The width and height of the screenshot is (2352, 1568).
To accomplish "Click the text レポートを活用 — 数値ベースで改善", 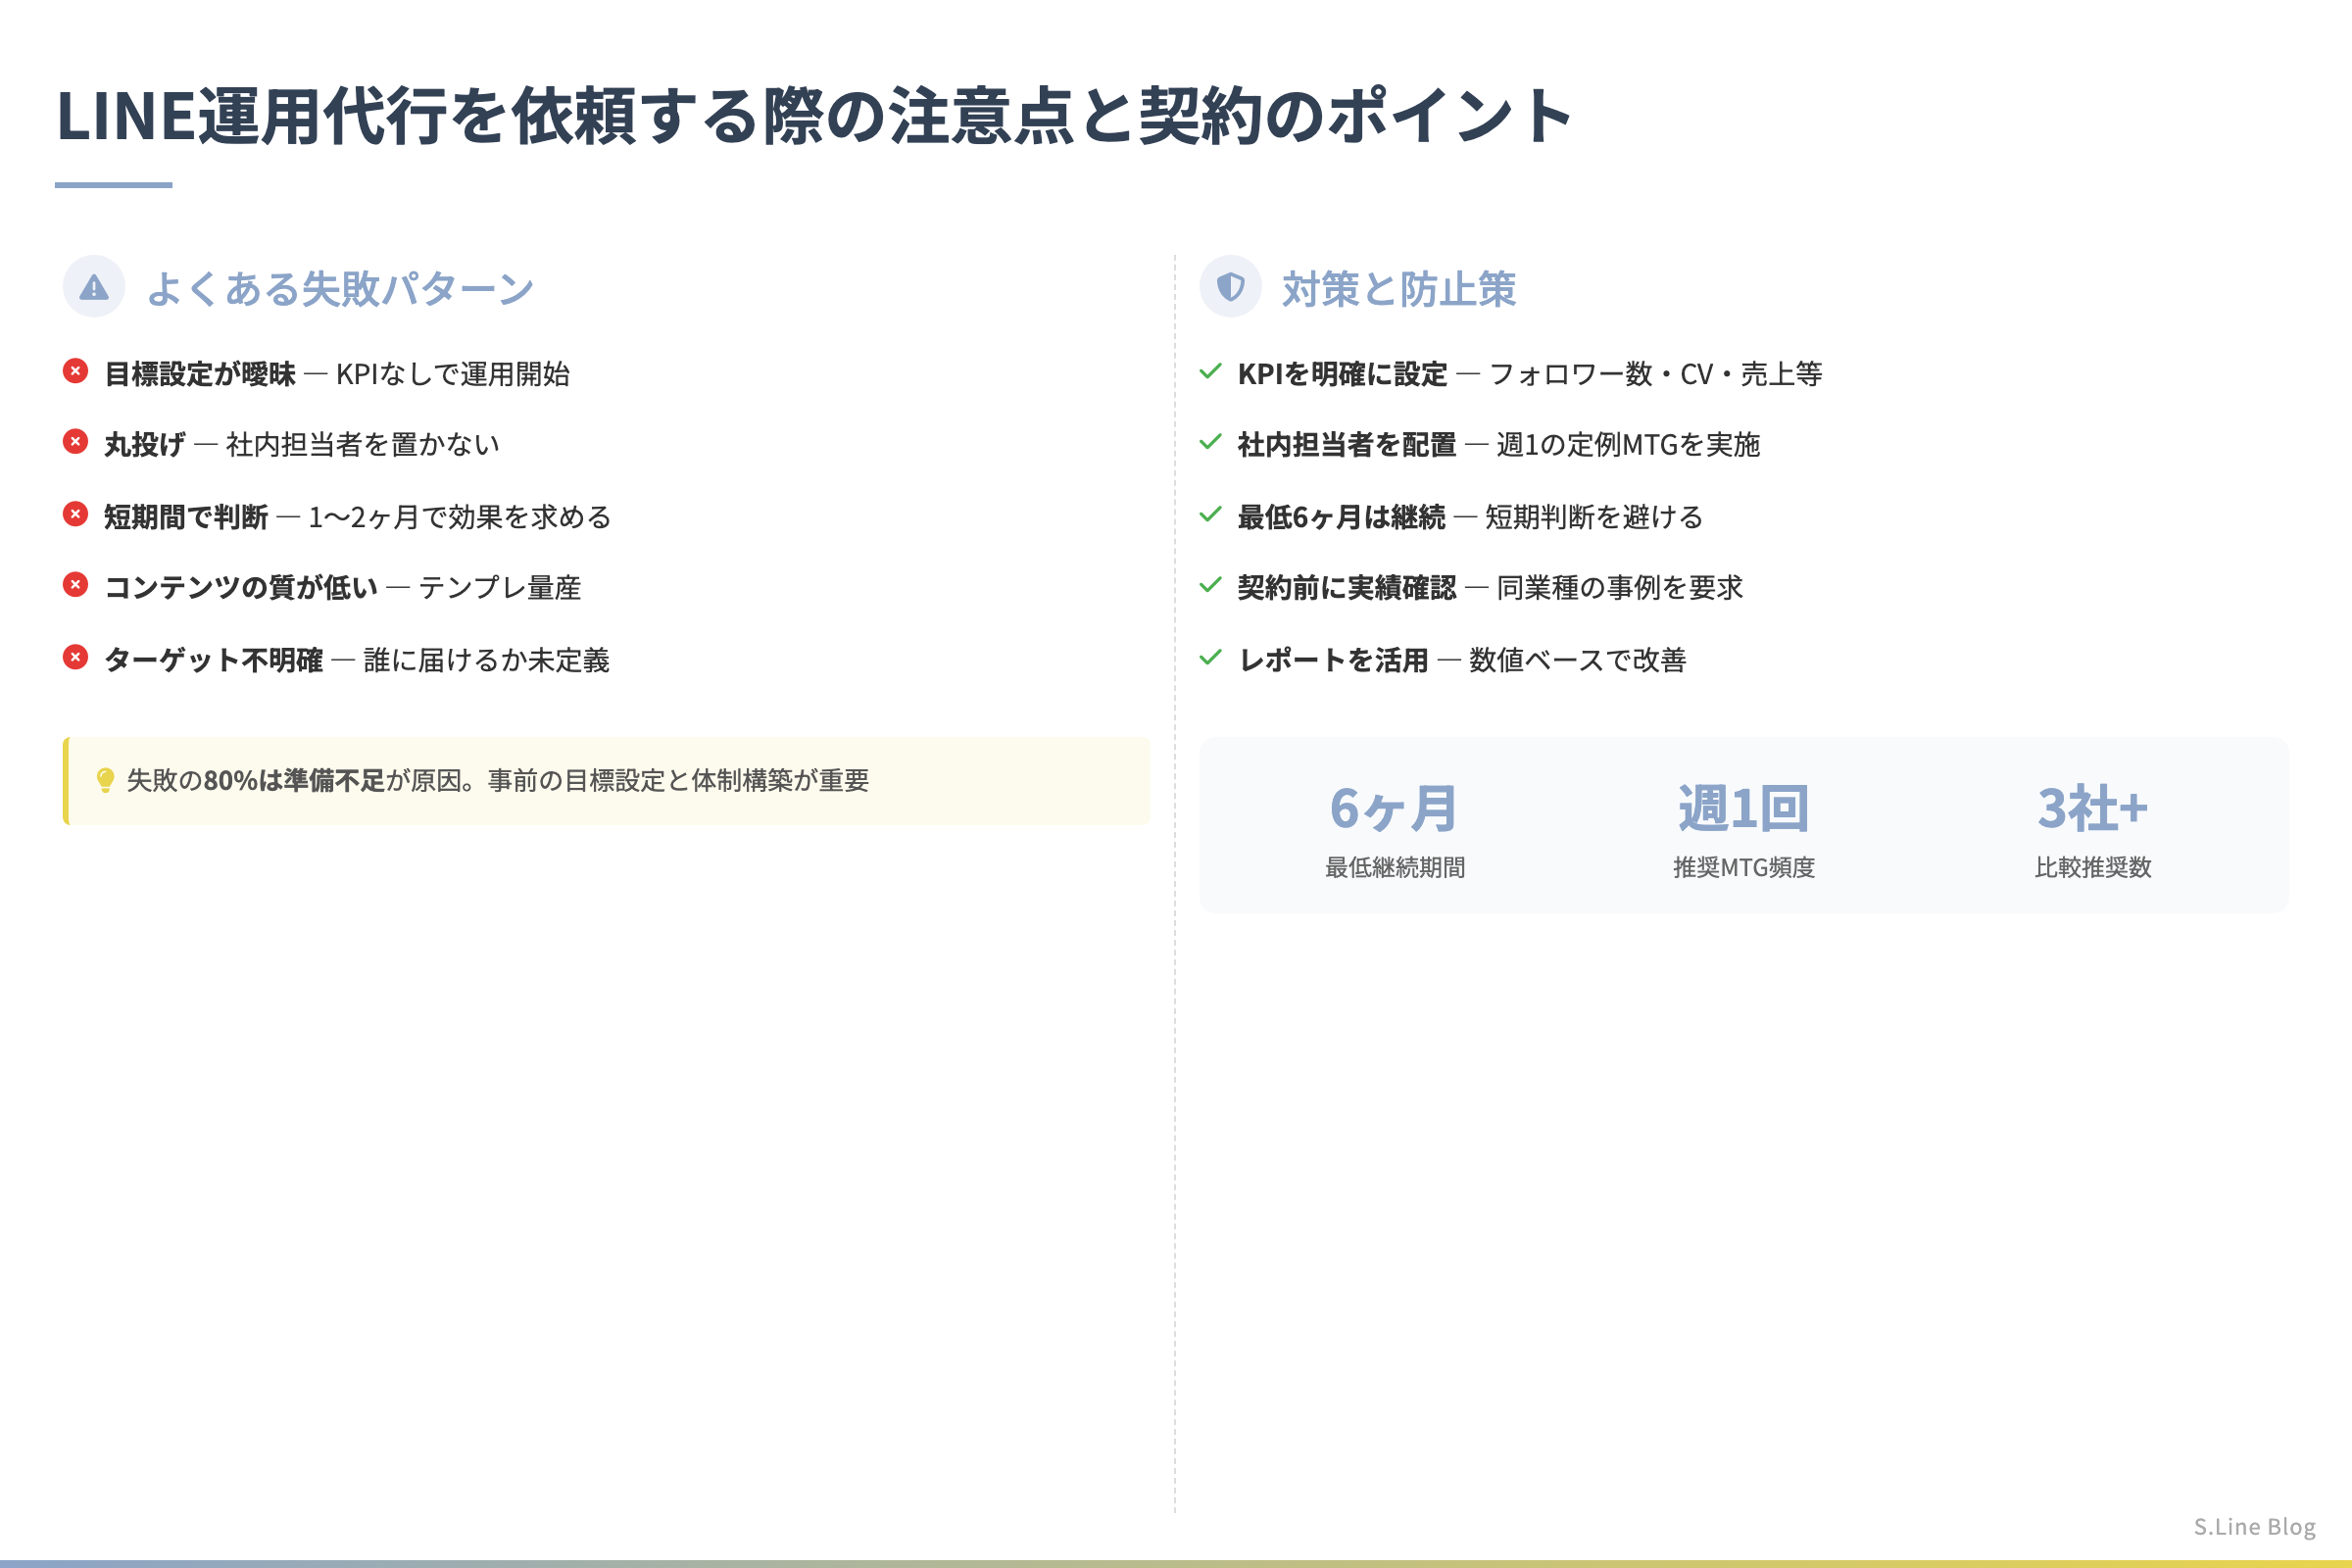I will [1462, 660].
